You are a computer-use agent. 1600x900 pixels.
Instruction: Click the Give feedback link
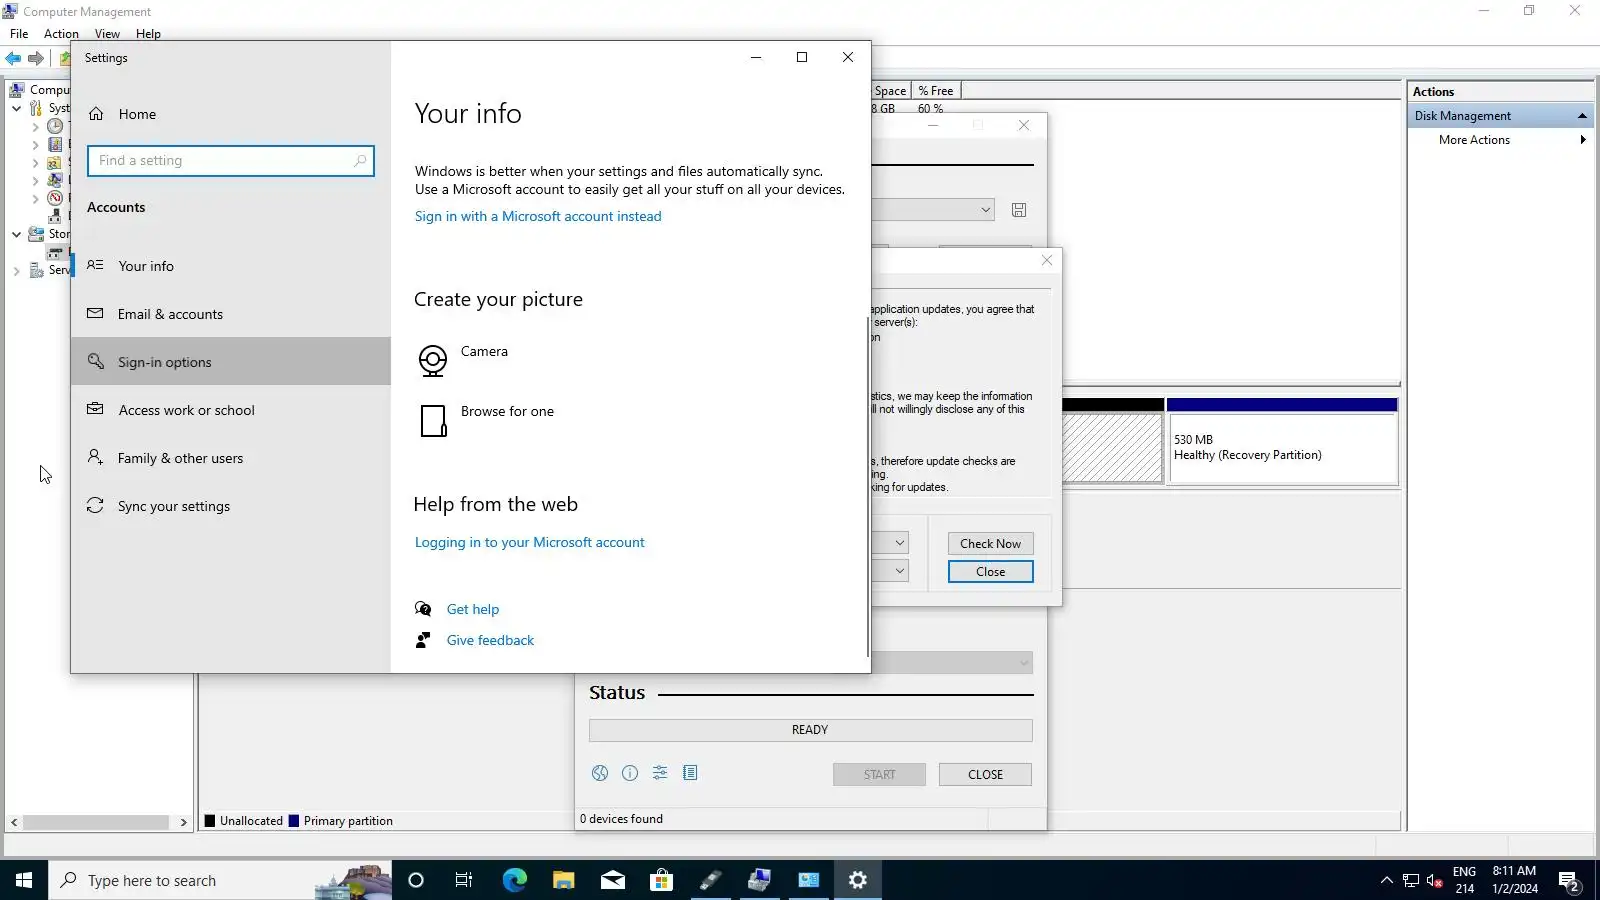490,640
